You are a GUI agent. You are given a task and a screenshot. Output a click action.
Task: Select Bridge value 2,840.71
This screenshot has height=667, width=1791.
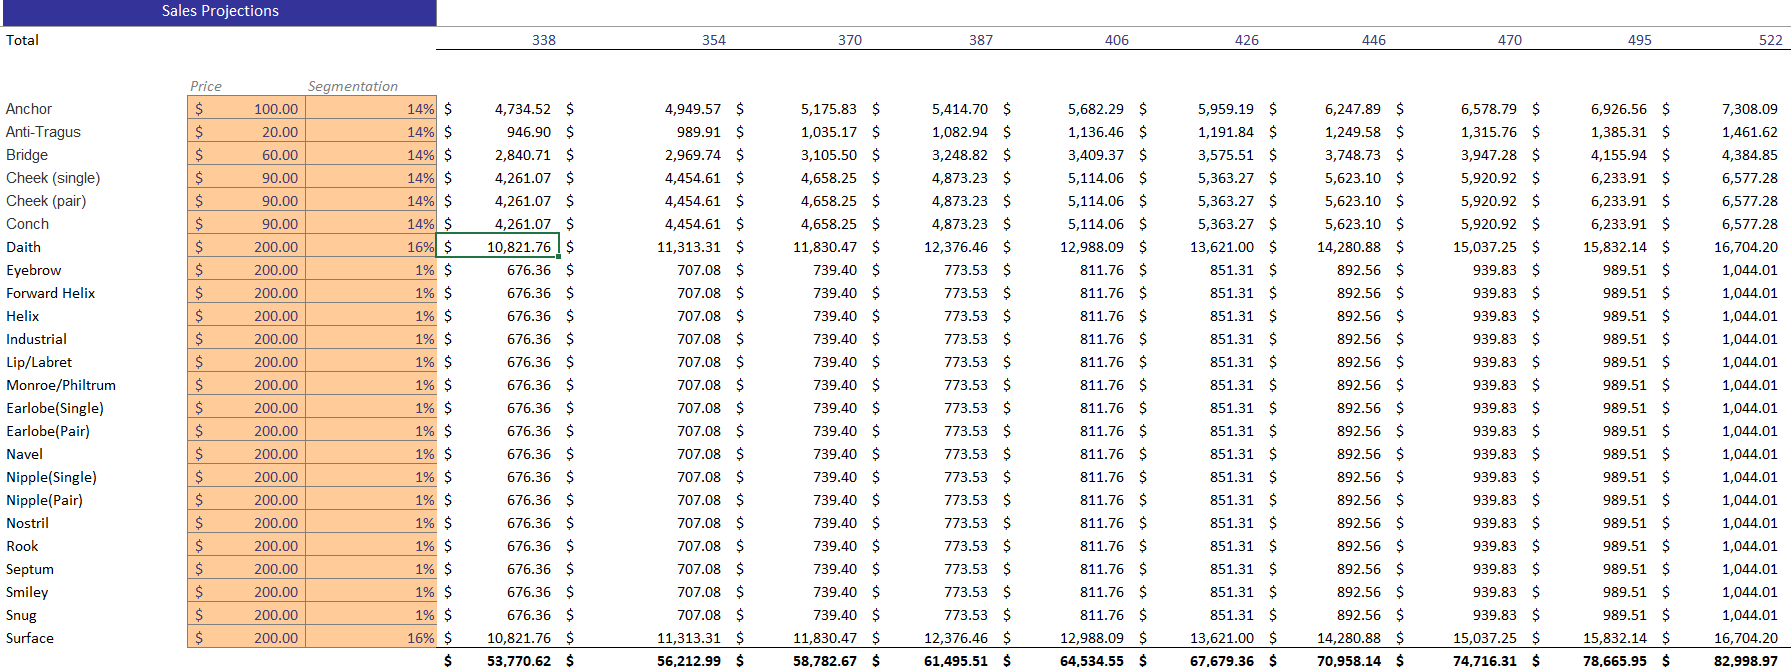[522, 155]
